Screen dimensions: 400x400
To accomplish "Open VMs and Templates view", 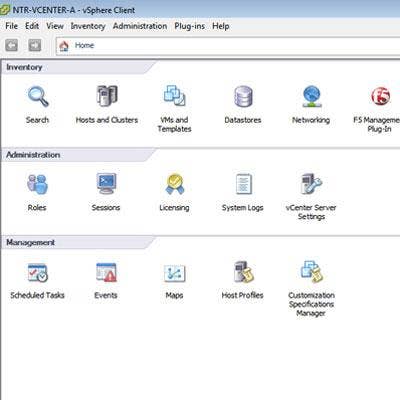I will click(174, 96).
